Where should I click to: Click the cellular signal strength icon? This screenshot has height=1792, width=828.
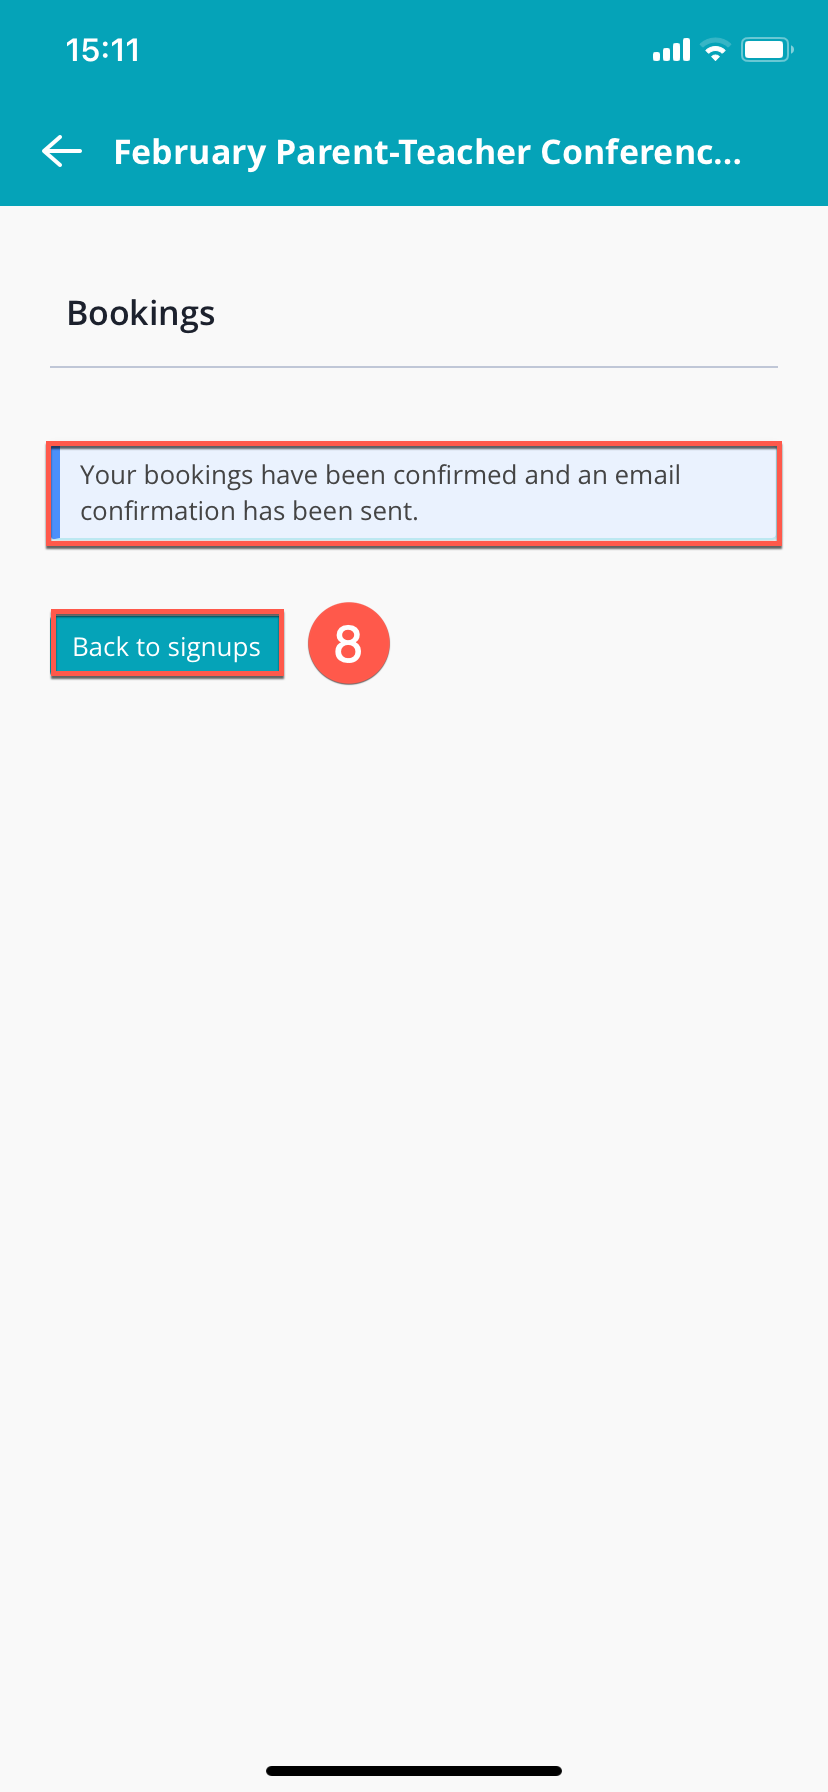pos(671,50)
